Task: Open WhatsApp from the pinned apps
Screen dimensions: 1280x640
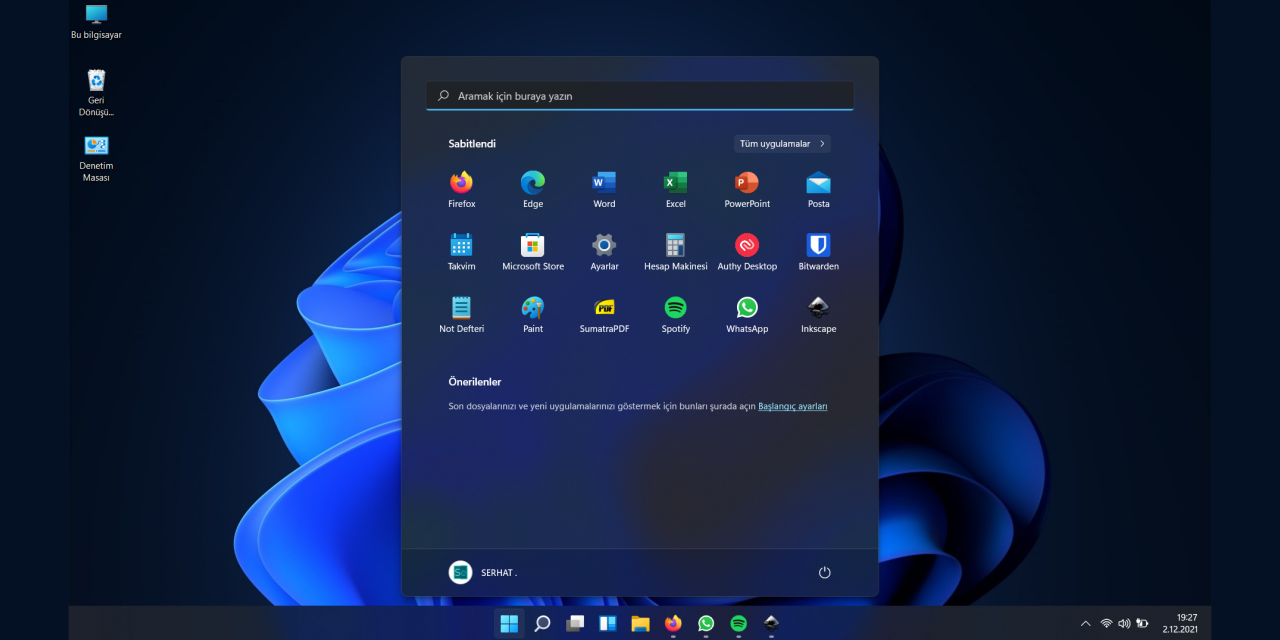Action: click(x=747, y=314)
